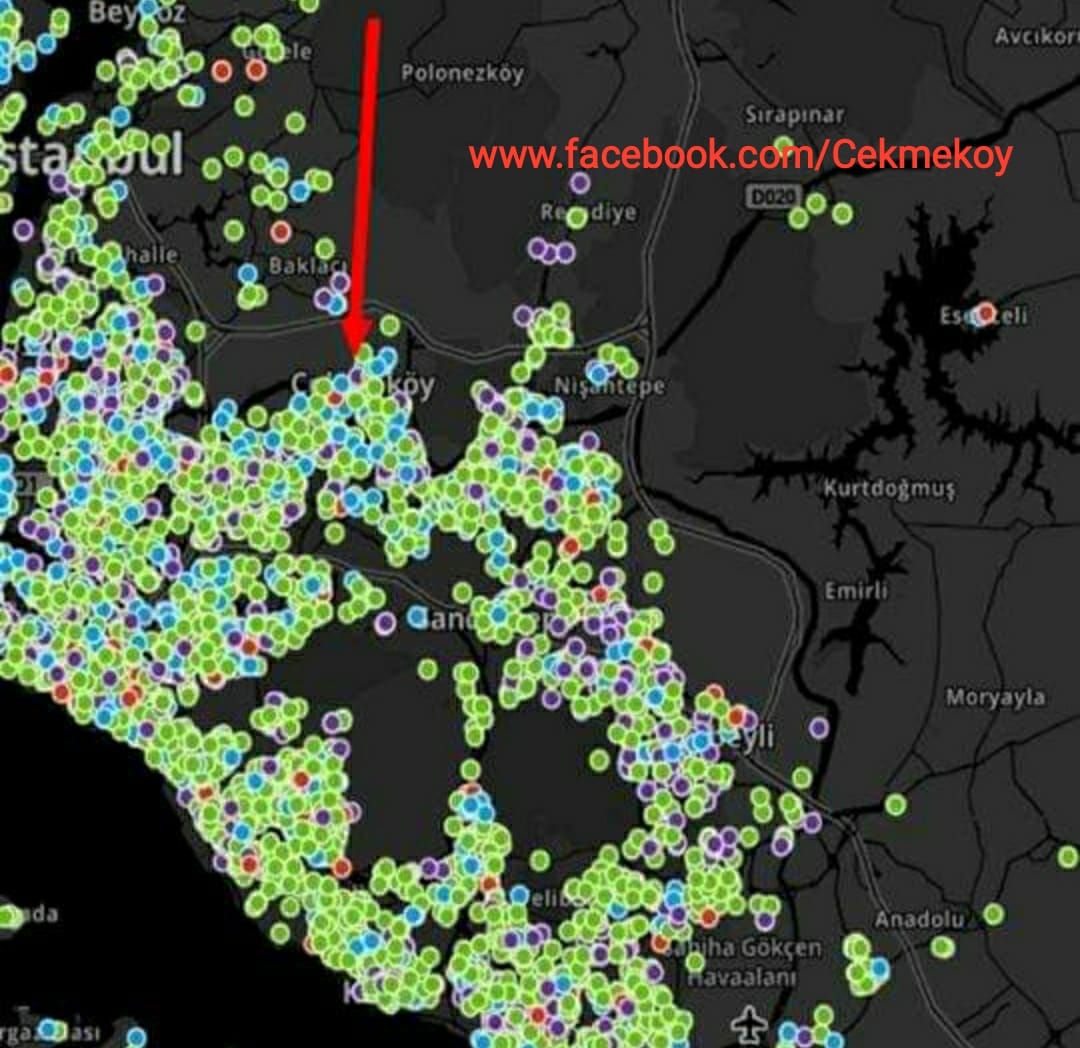Select the red marker above the Baklacı label

[280, 231]
